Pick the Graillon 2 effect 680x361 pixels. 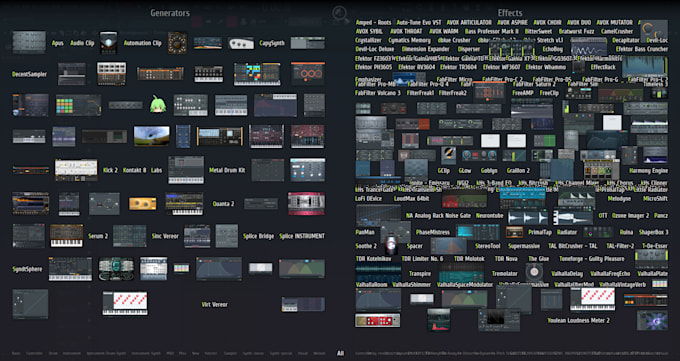[x=518, y=171]
